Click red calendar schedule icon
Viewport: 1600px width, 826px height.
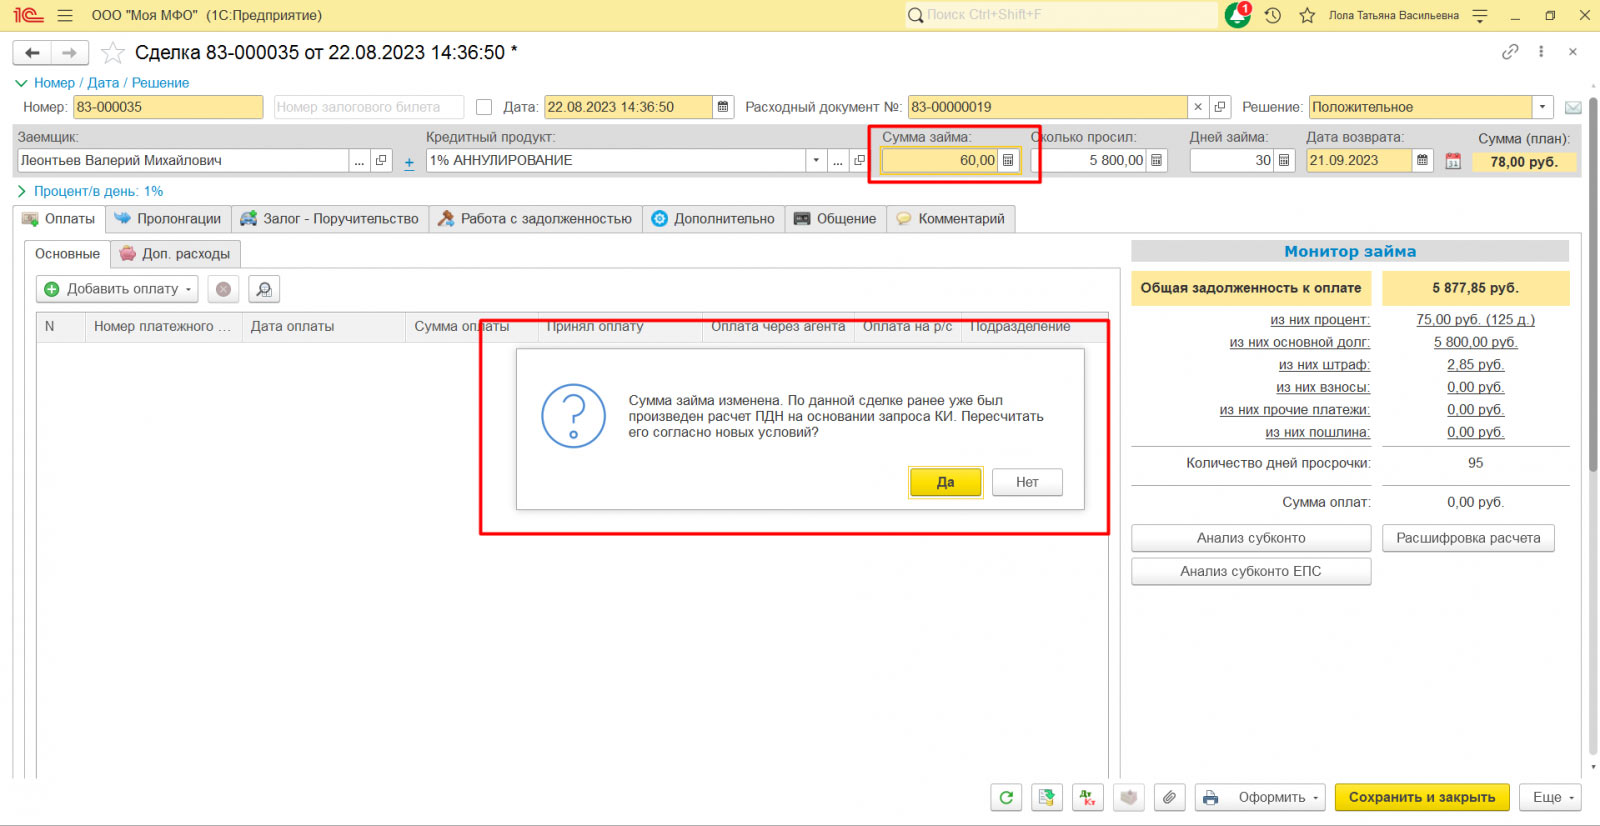pyautogui.click(x=1453, y=160)
